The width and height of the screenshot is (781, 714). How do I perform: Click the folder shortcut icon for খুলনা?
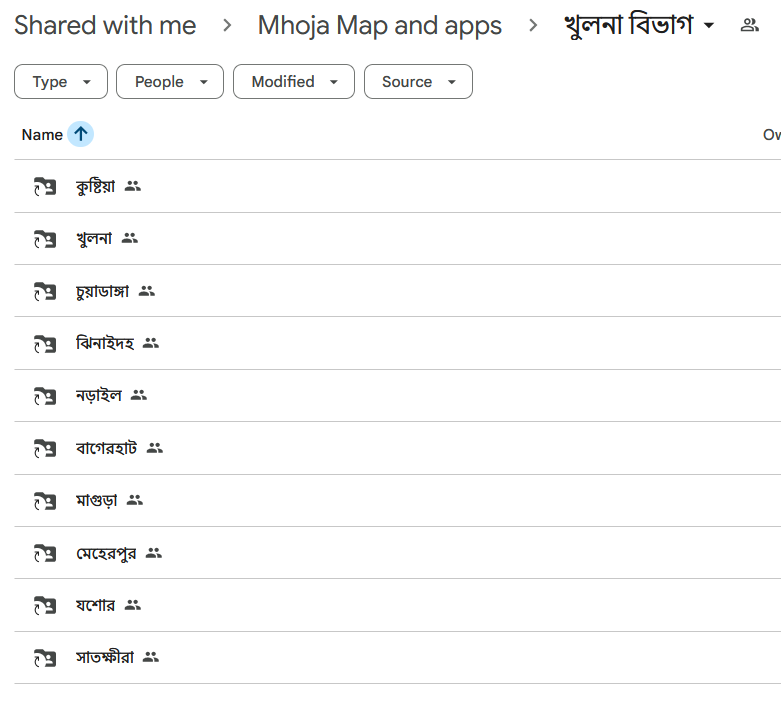coord(45,239)
